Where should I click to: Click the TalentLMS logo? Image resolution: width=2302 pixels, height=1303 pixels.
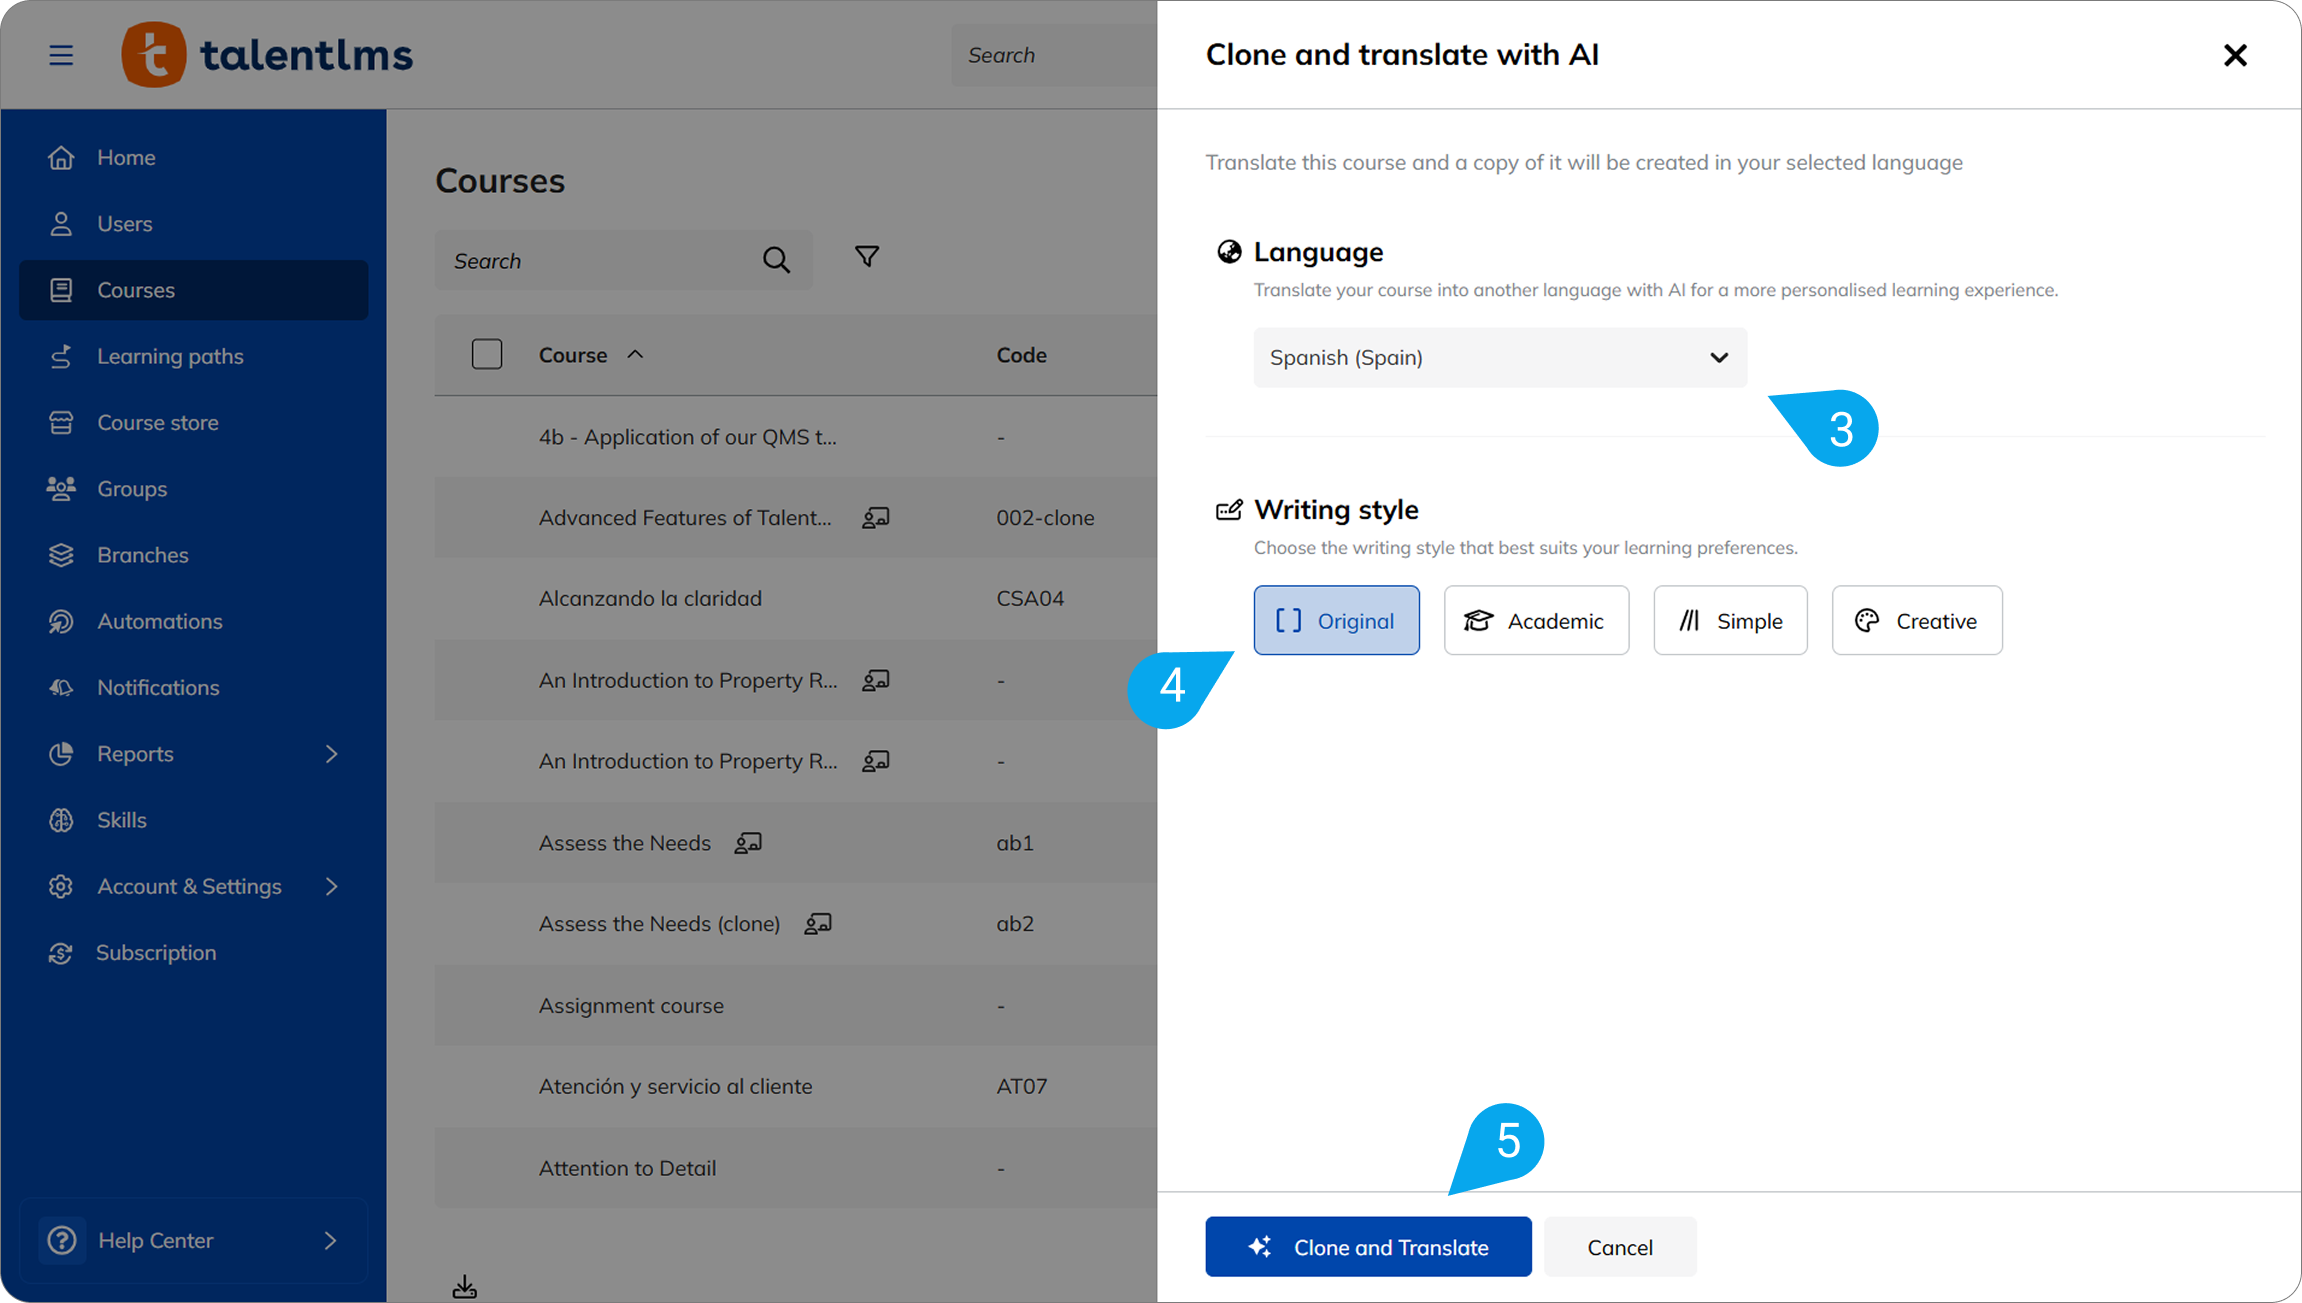click(267, 55)
